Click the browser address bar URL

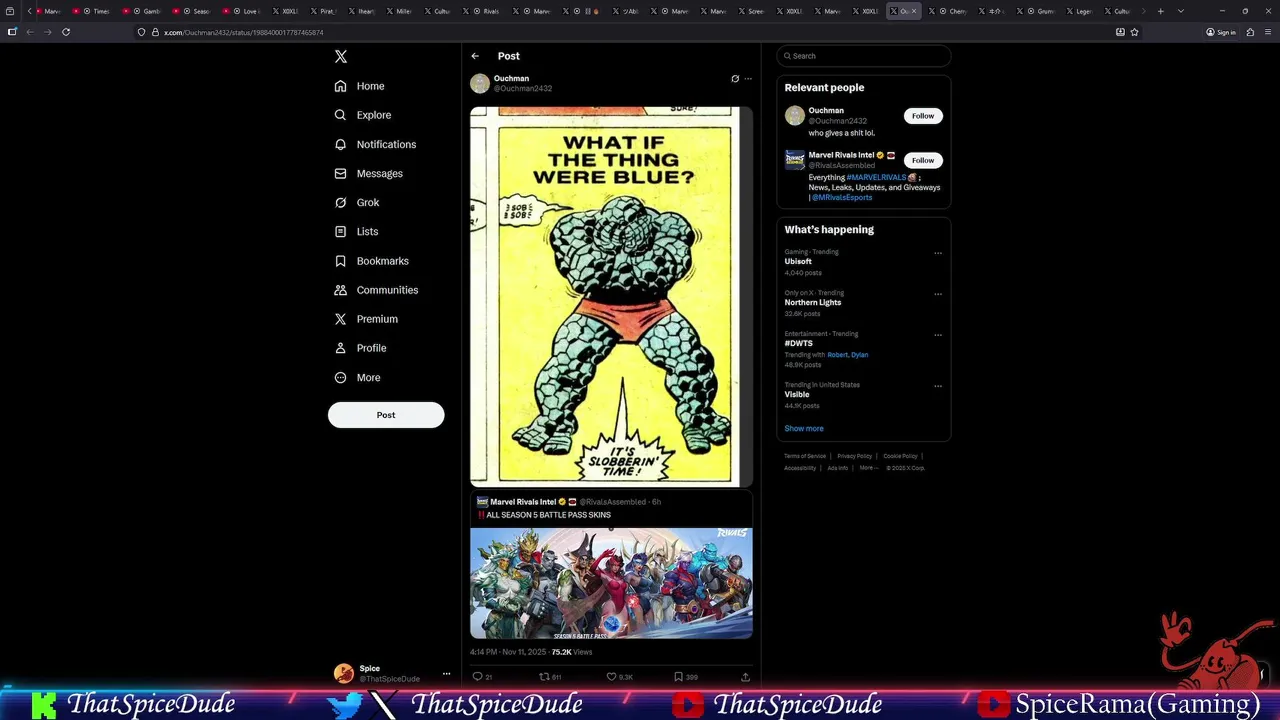click(243, 32)
